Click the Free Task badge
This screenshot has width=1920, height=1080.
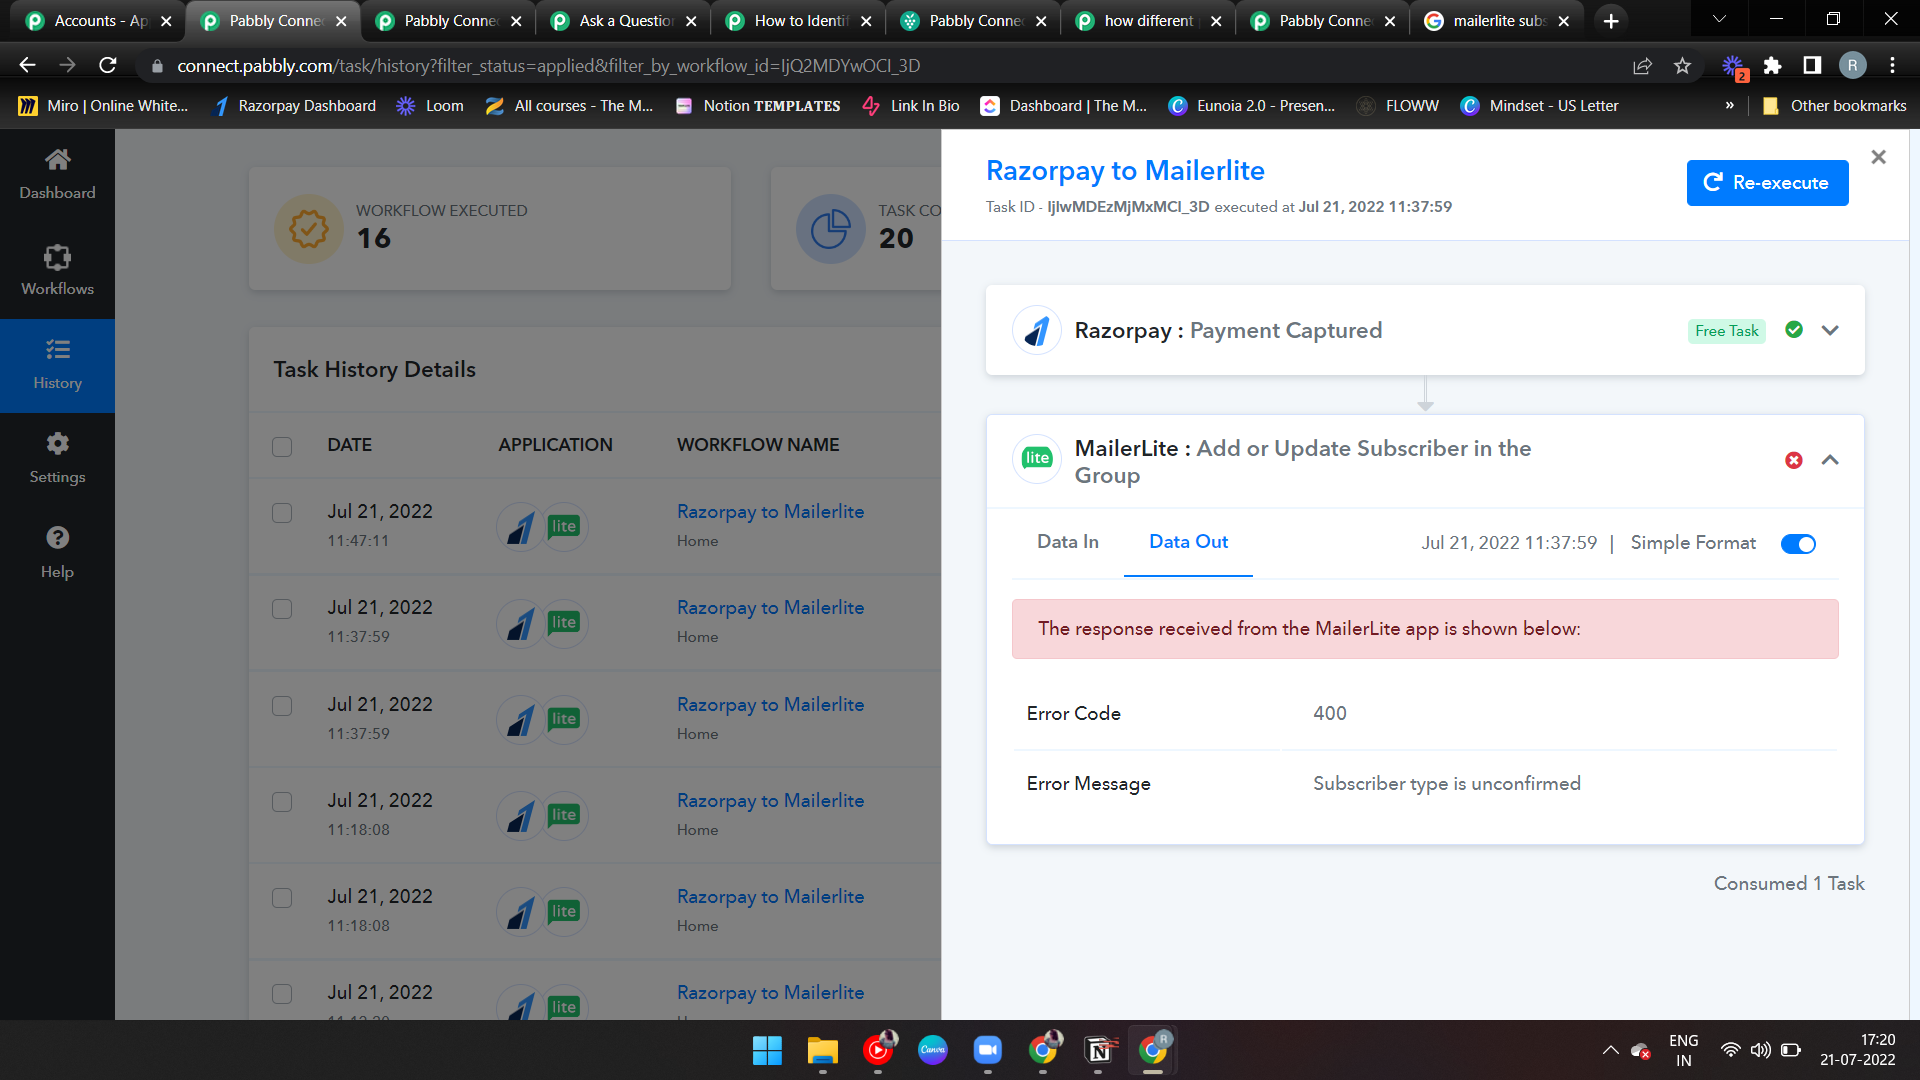pos(1726,331)
